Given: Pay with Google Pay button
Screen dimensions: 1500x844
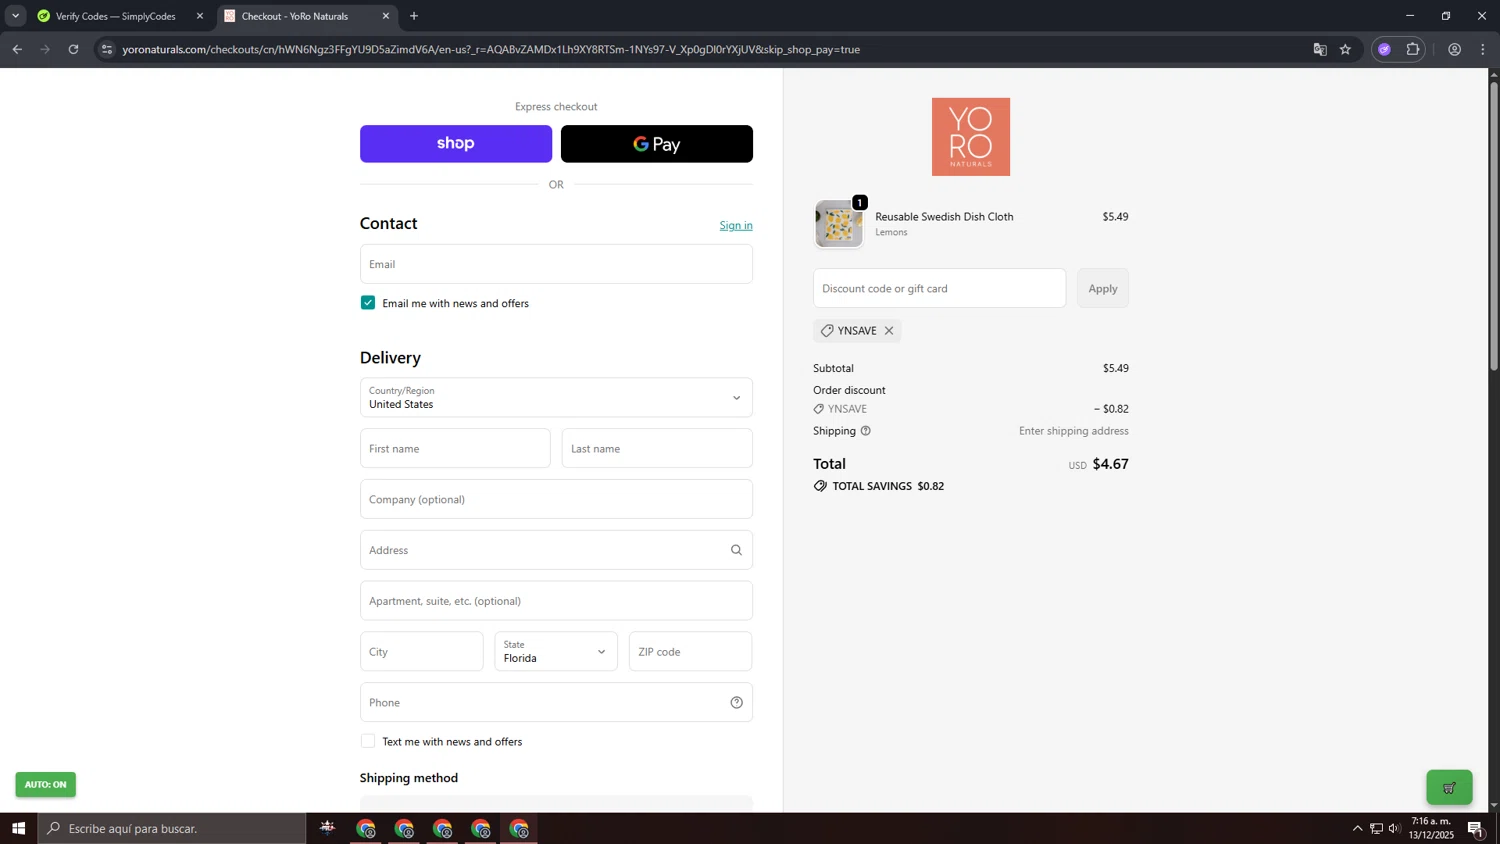Looking at the screenshot, I should pos(657,144).
